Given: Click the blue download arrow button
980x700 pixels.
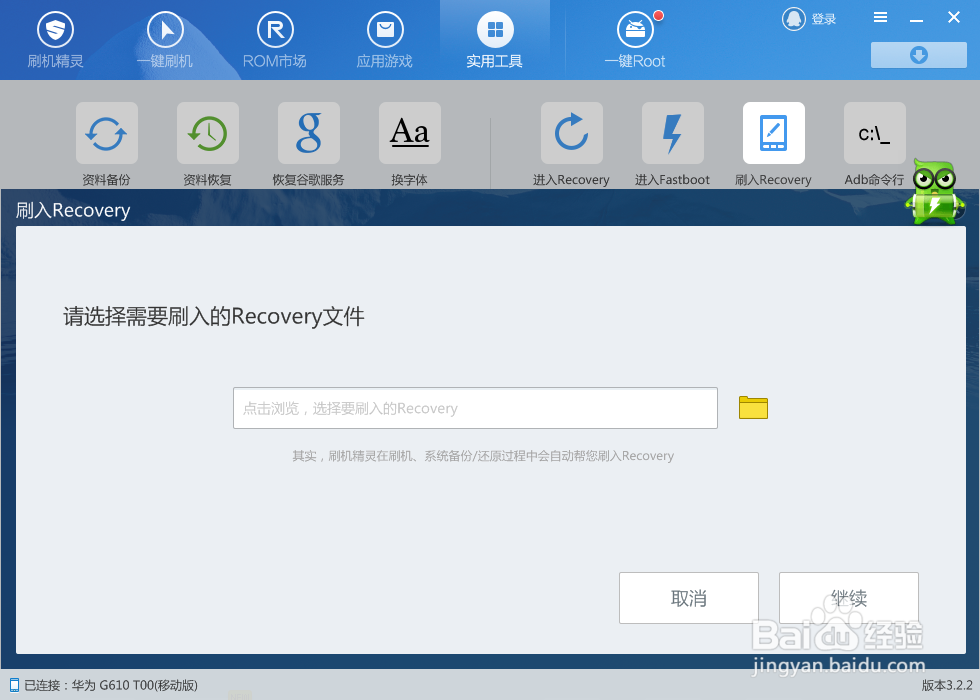Looking at the screenshot, I should pos(917,55).
